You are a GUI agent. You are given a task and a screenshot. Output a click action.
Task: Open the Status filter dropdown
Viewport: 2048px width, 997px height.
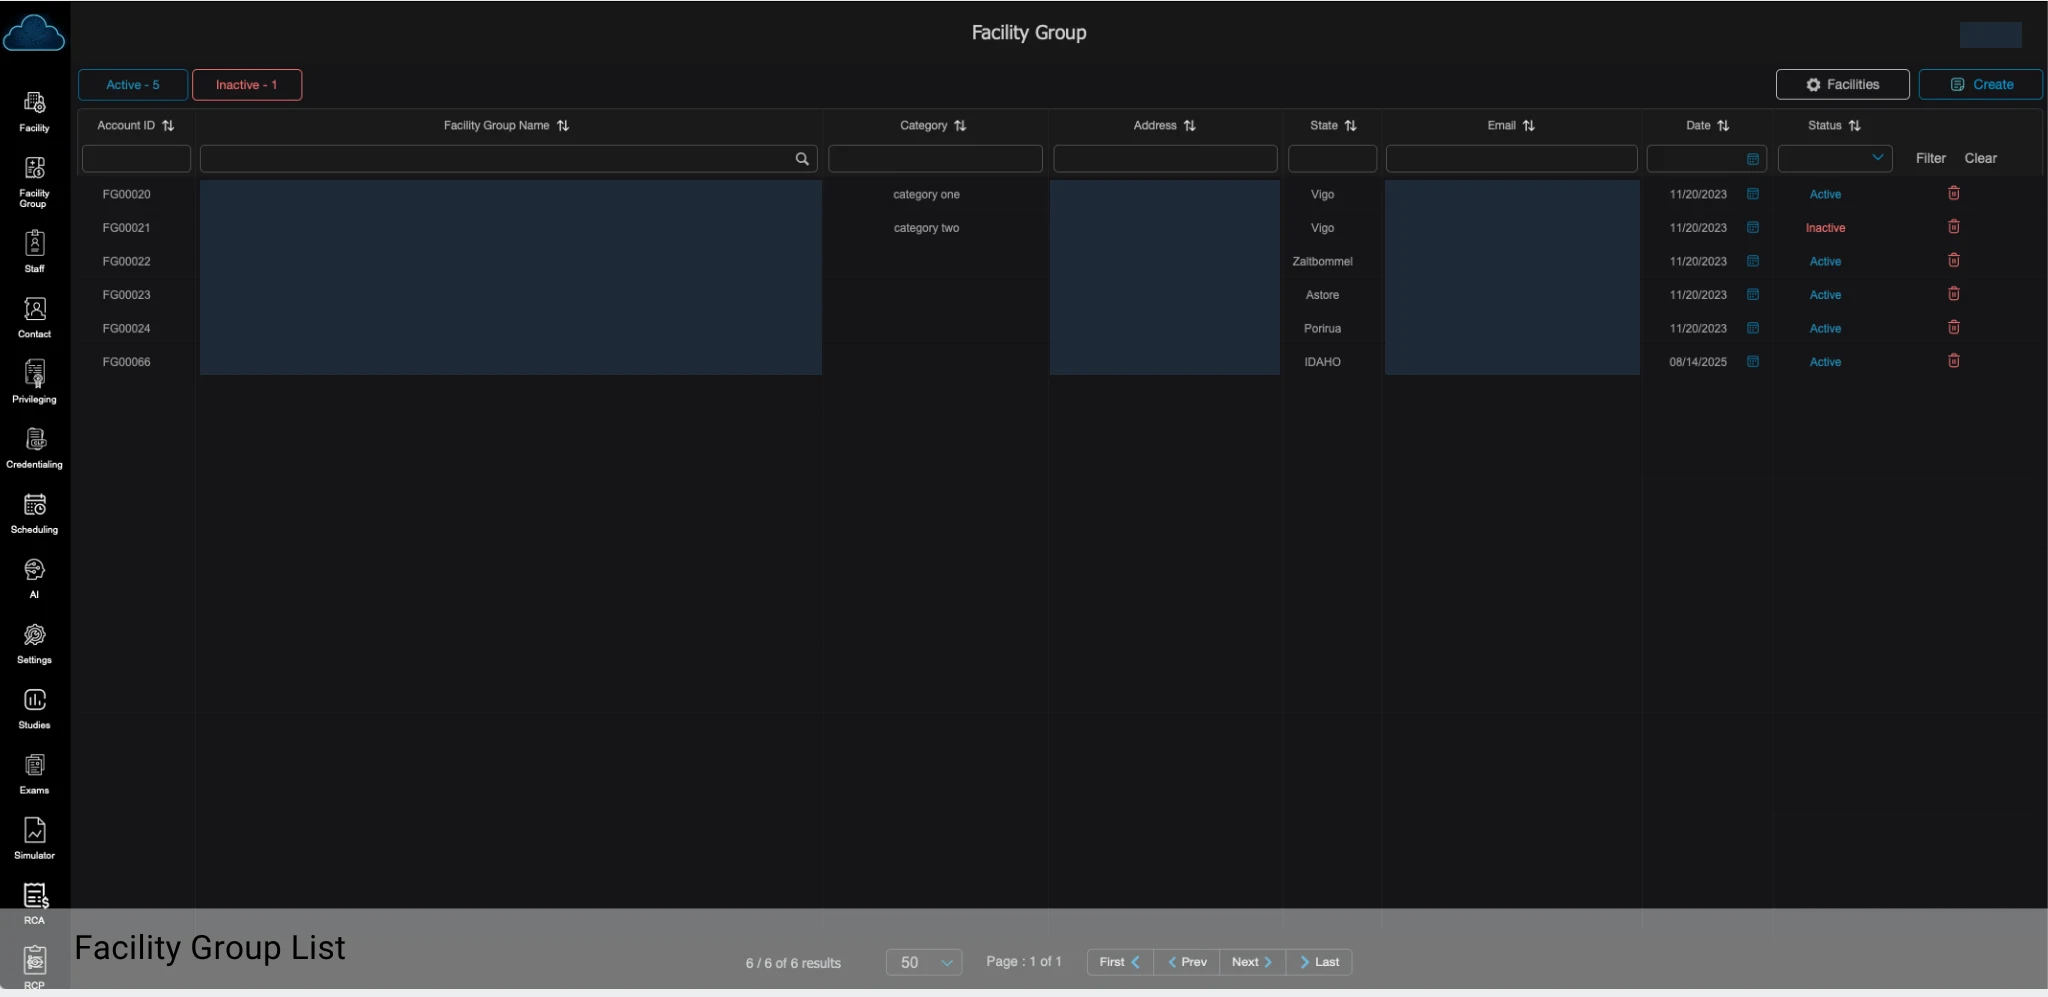tap(1834, 158)
